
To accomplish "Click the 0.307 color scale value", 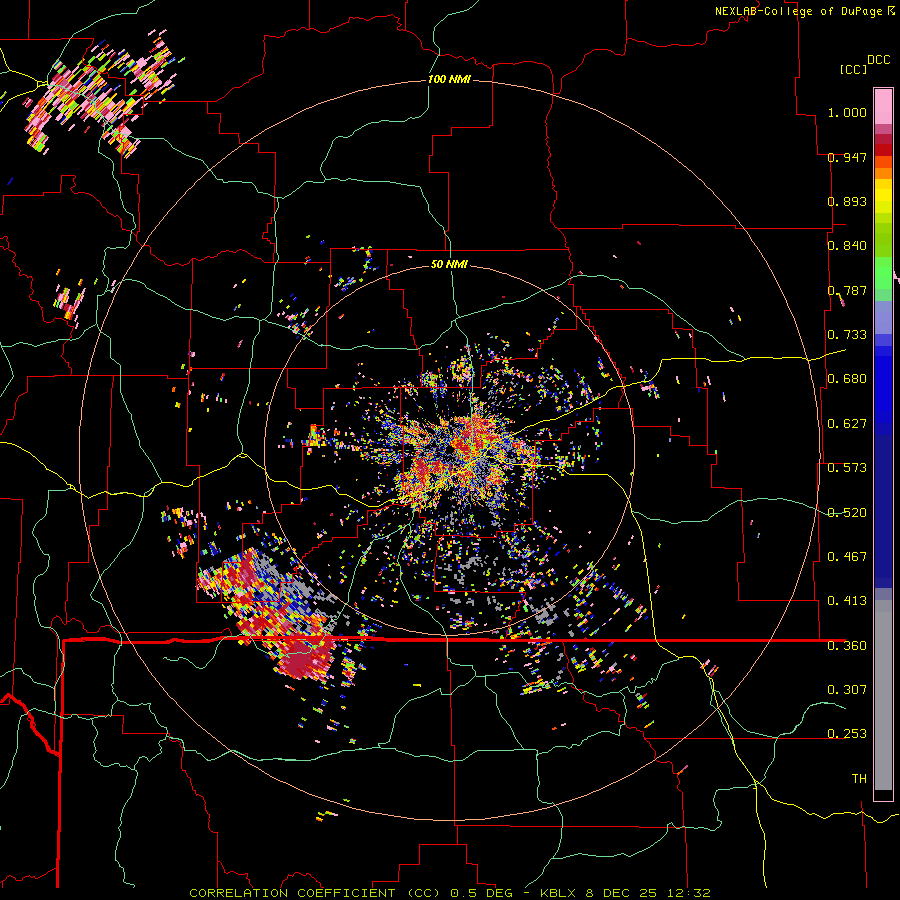I will [x=847, y=690].
